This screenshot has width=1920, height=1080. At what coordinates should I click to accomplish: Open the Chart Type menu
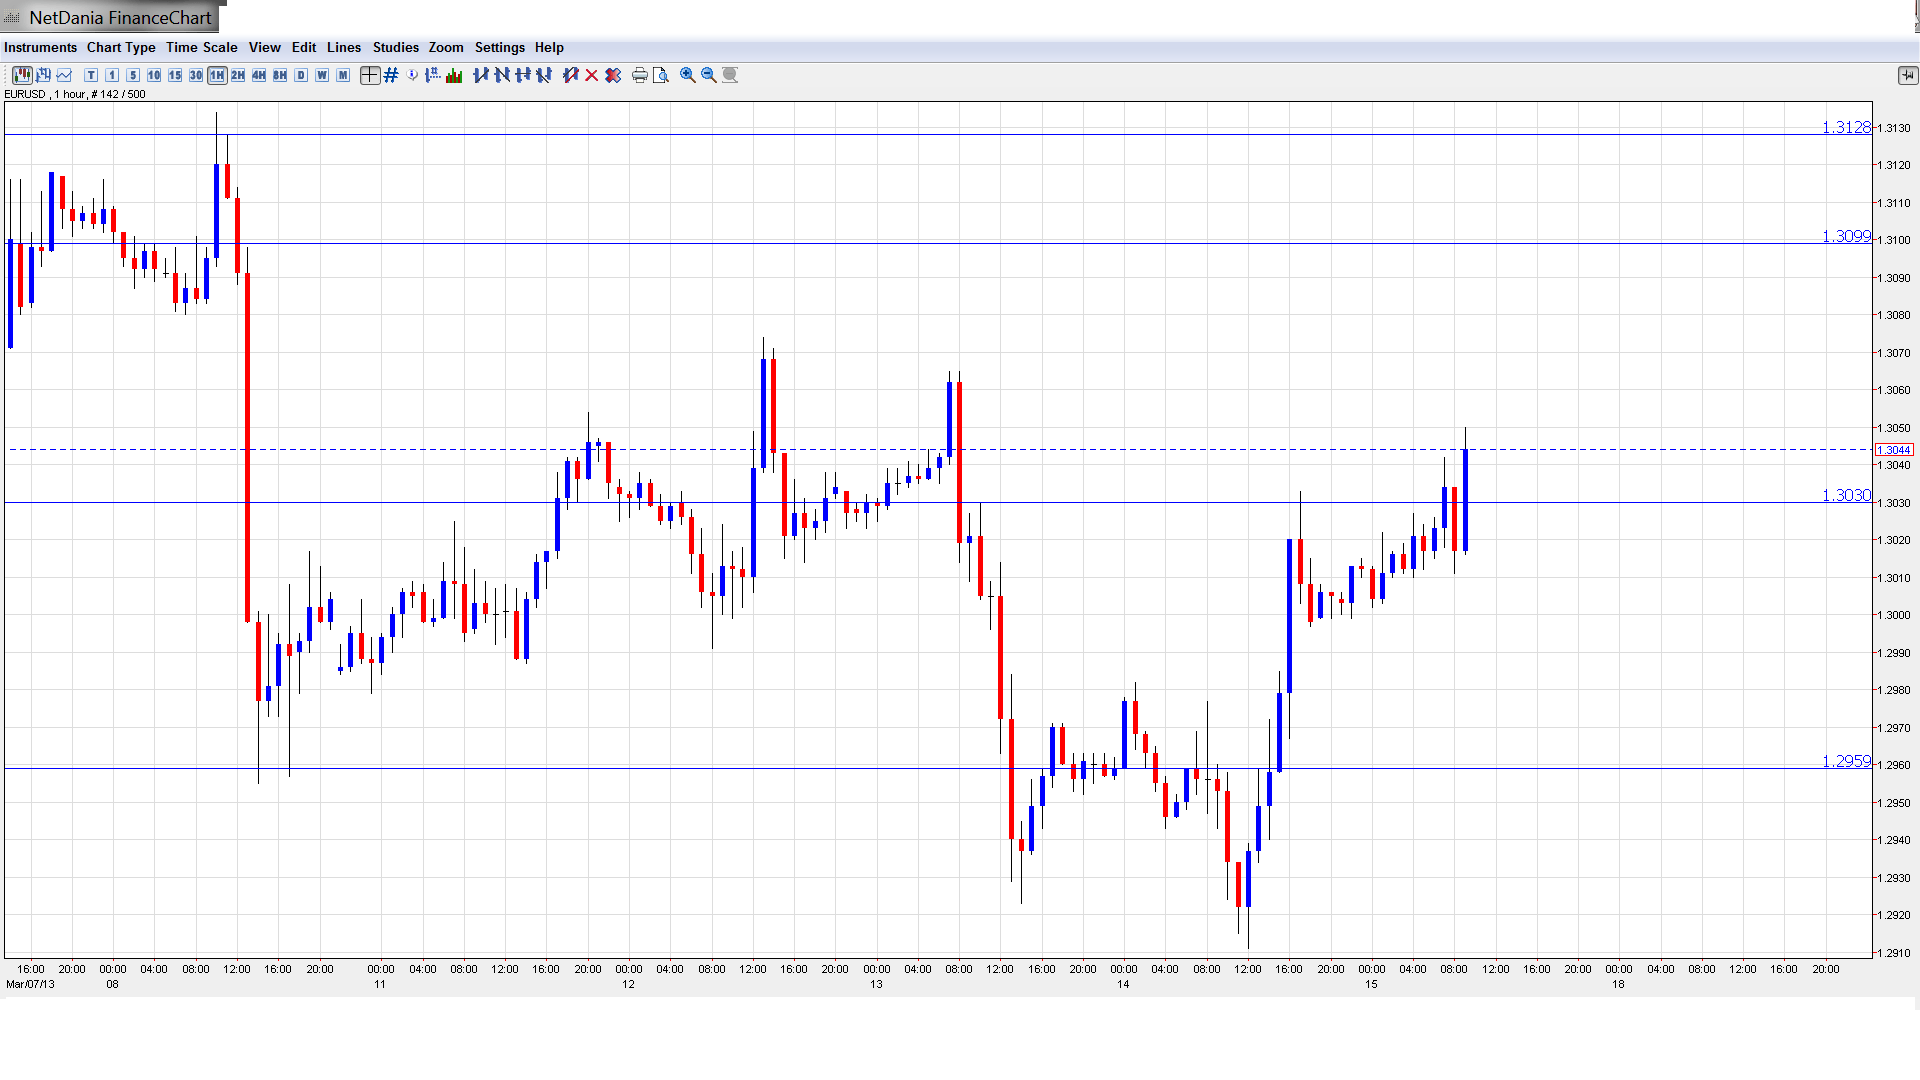[121, 47]
